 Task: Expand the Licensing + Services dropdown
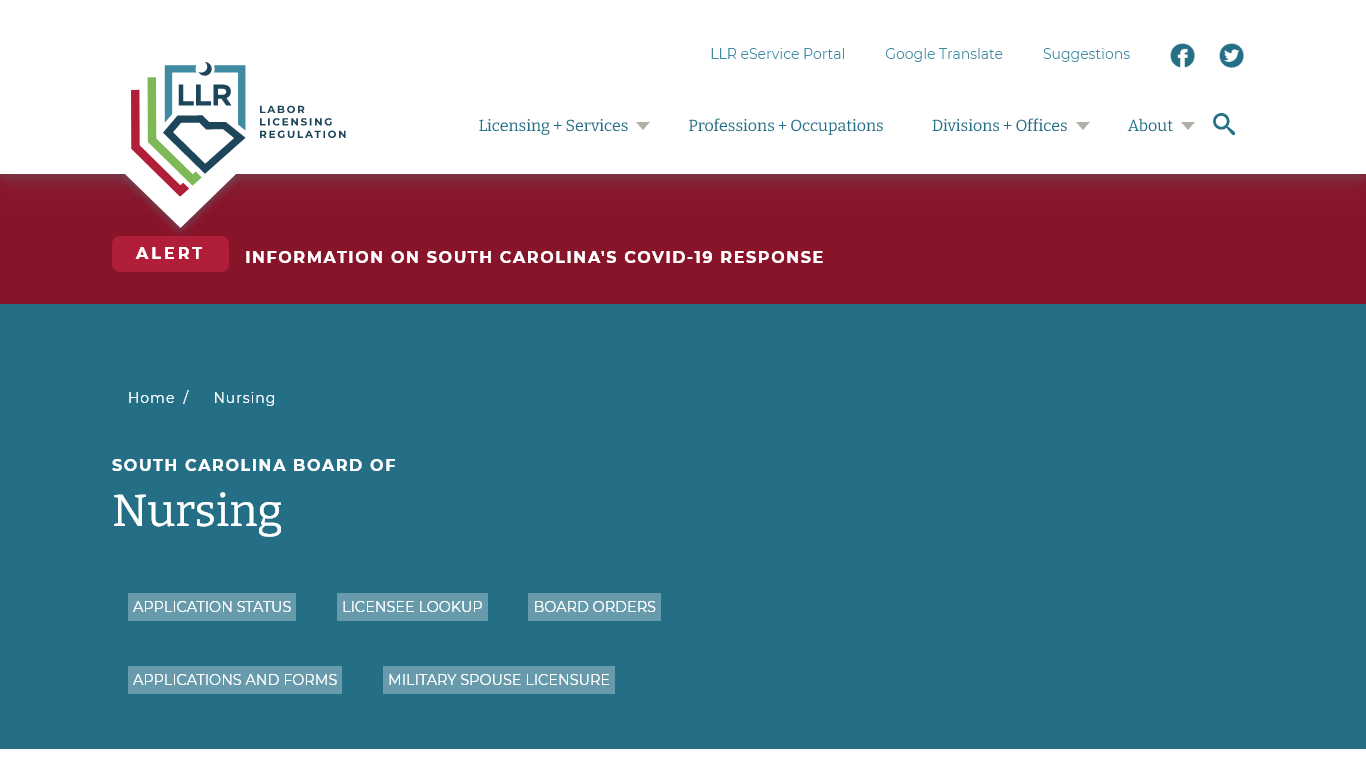click(x=554, y=125)
